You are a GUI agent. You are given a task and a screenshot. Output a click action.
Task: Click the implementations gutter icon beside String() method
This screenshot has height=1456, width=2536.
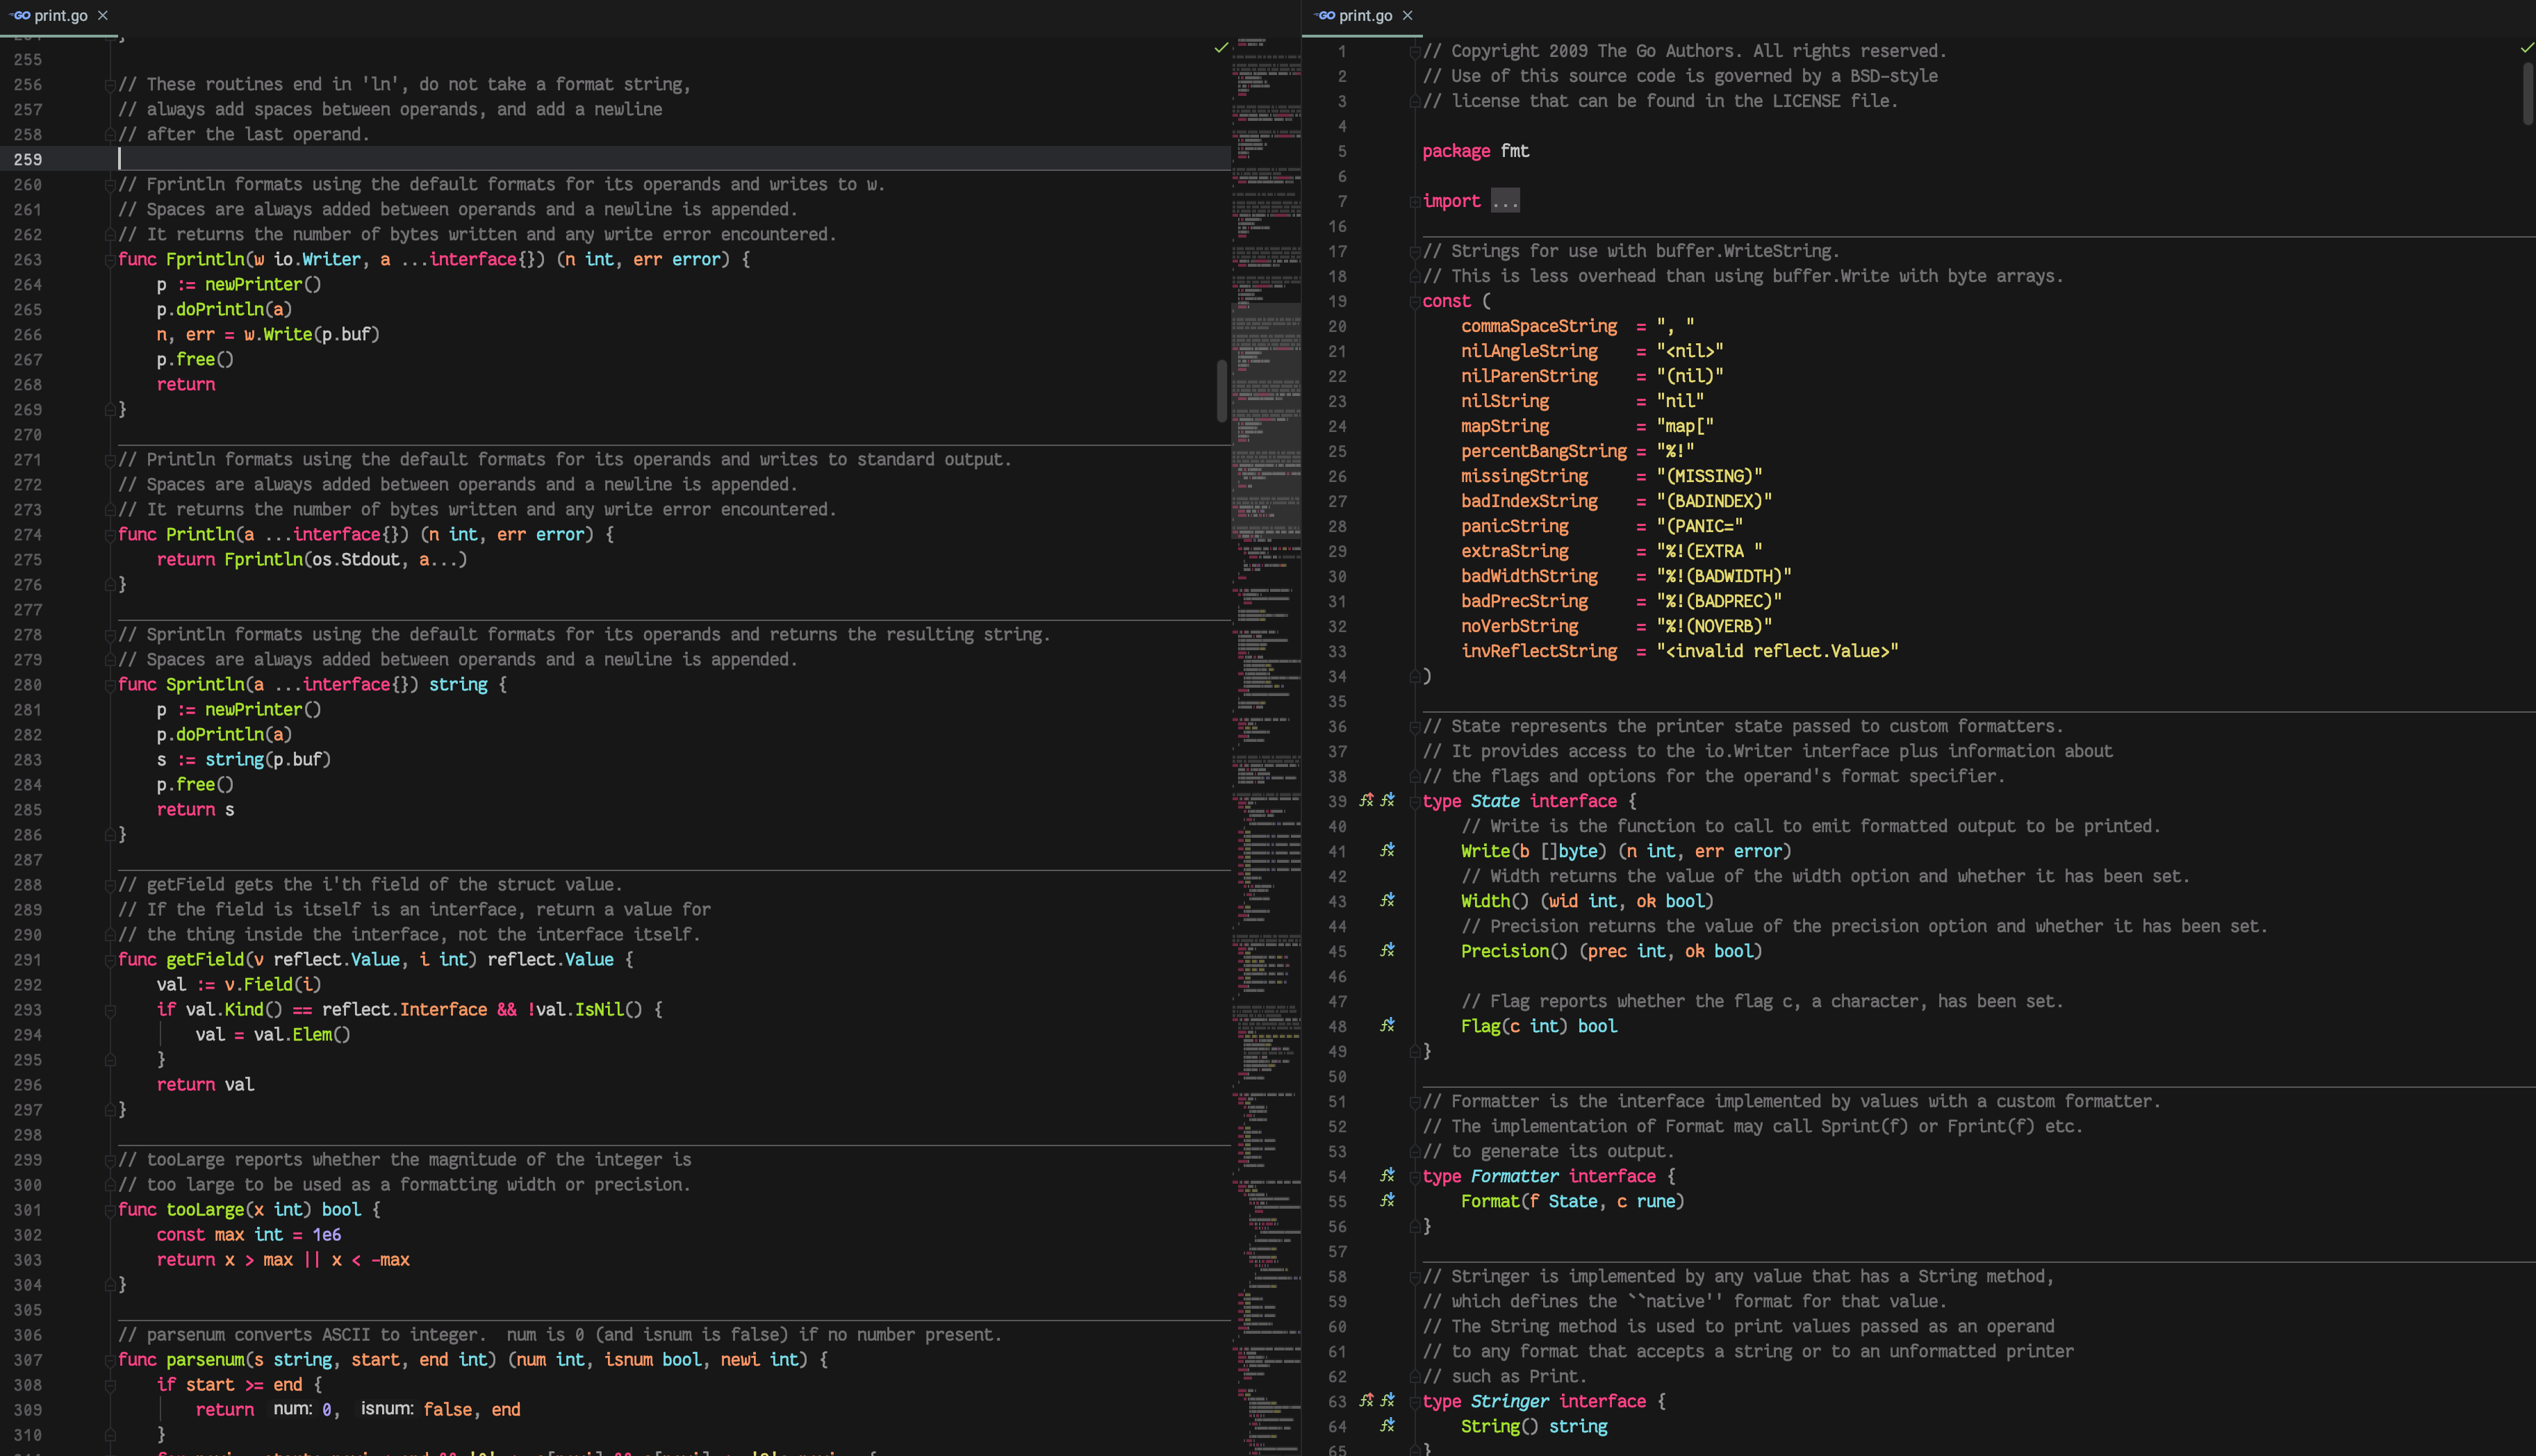[1387, 1426]
